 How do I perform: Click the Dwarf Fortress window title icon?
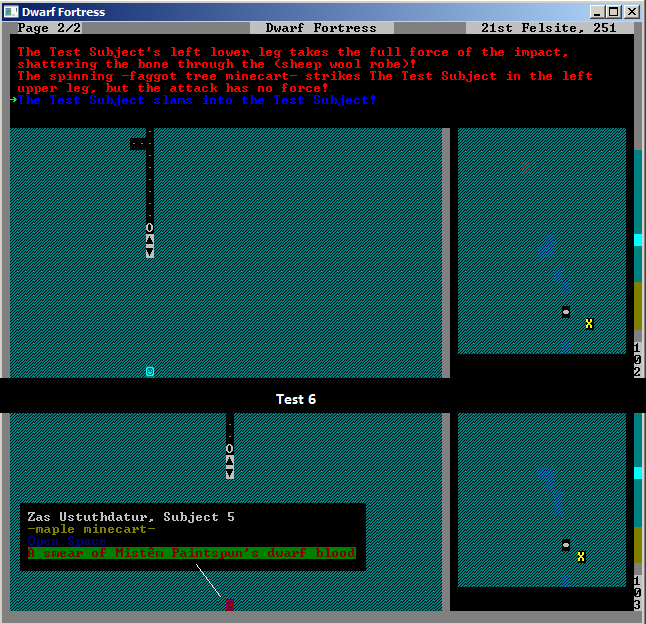click(x=11, y=12)
